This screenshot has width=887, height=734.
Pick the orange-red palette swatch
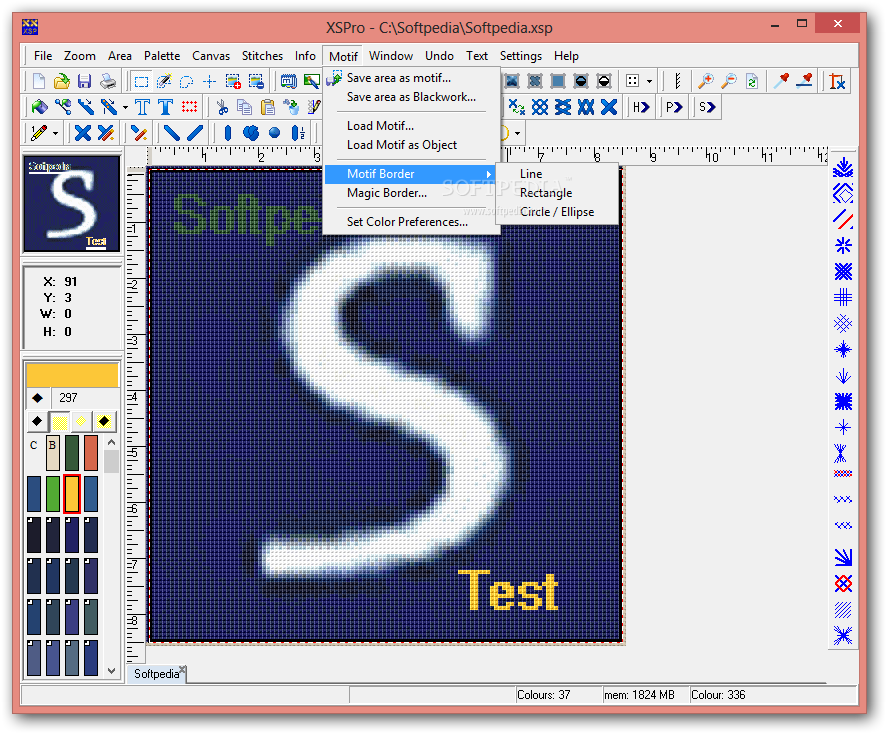(x=91, y=452)
